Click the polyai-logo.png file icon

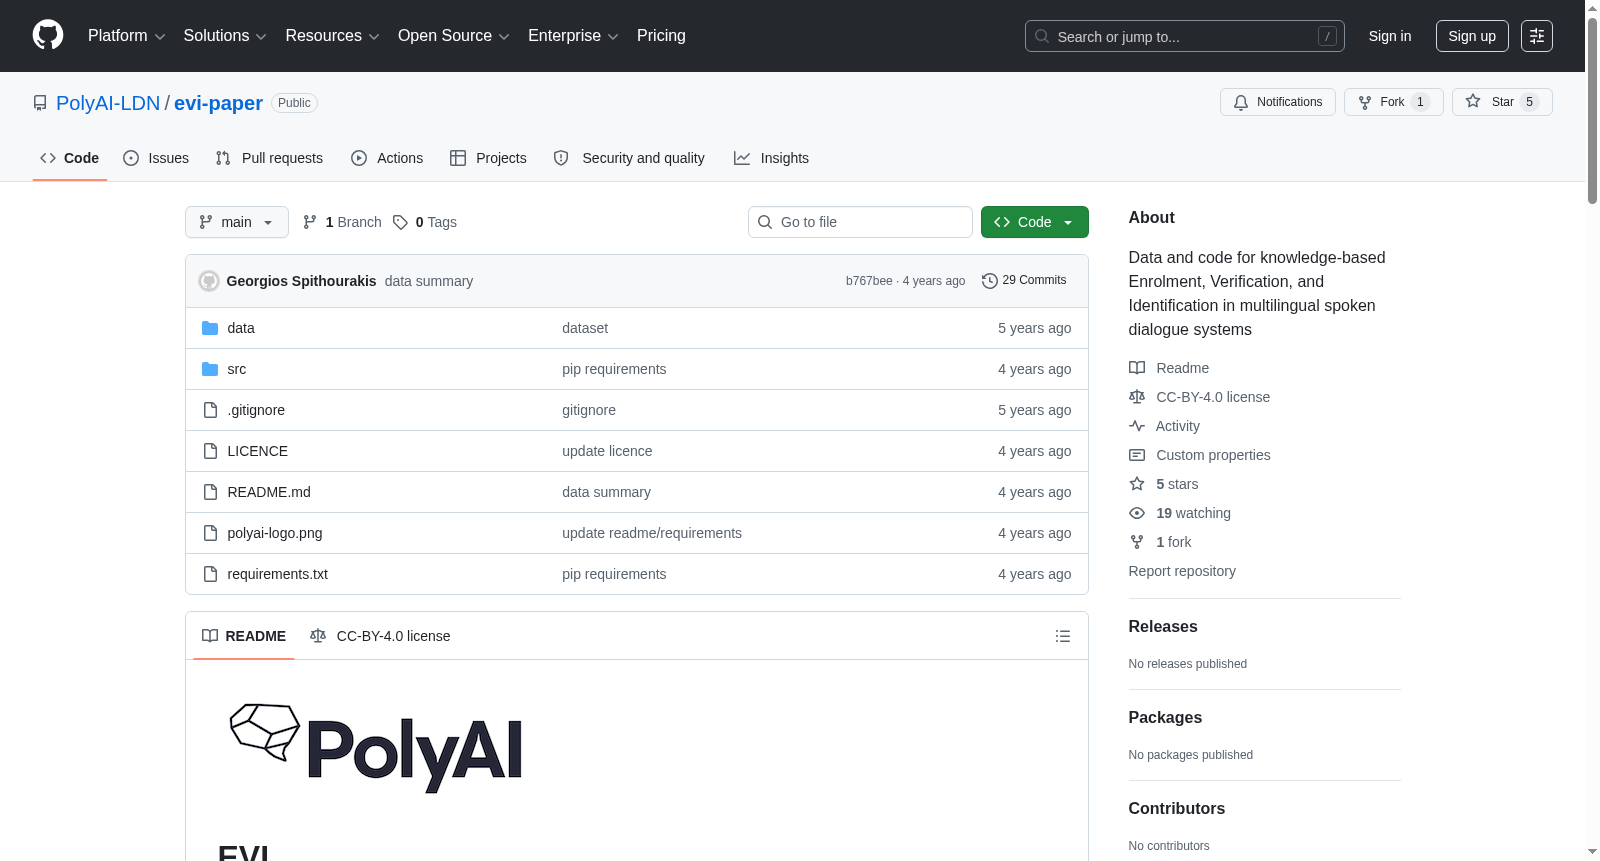(x=210, y=533)
